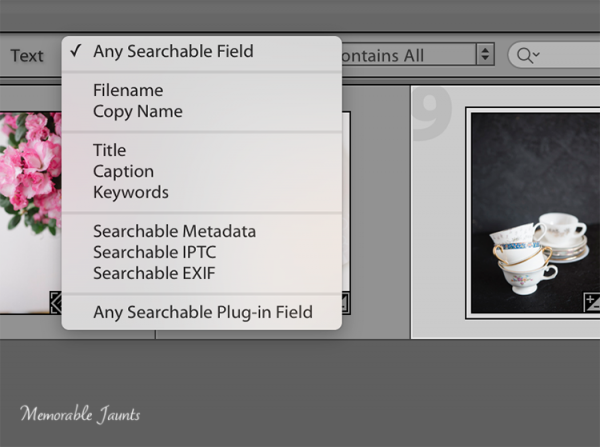Pick the Caption search field
Viewport: 600px width, 447px height.
tap(121, 171)
